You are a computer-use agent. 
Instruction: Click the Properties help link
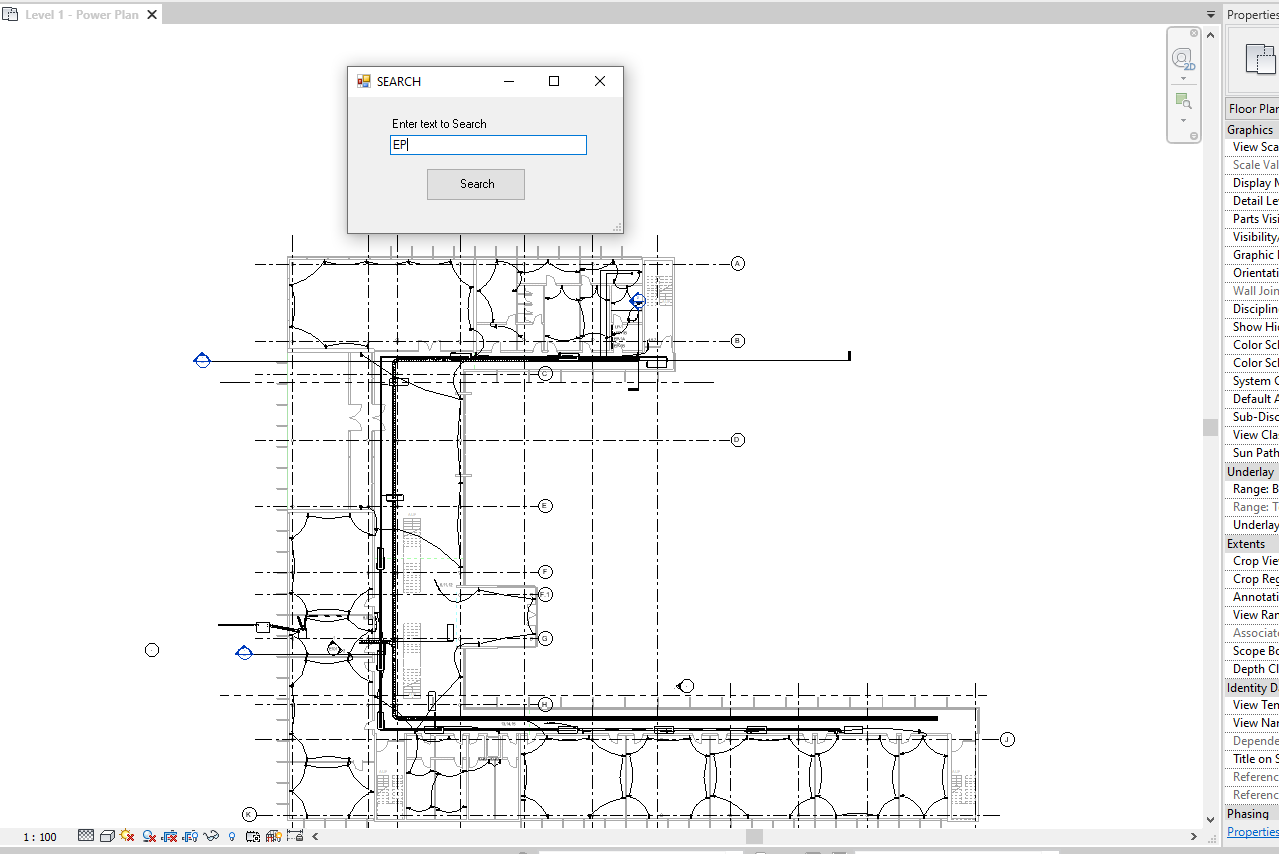click(x=1252, y=832)
